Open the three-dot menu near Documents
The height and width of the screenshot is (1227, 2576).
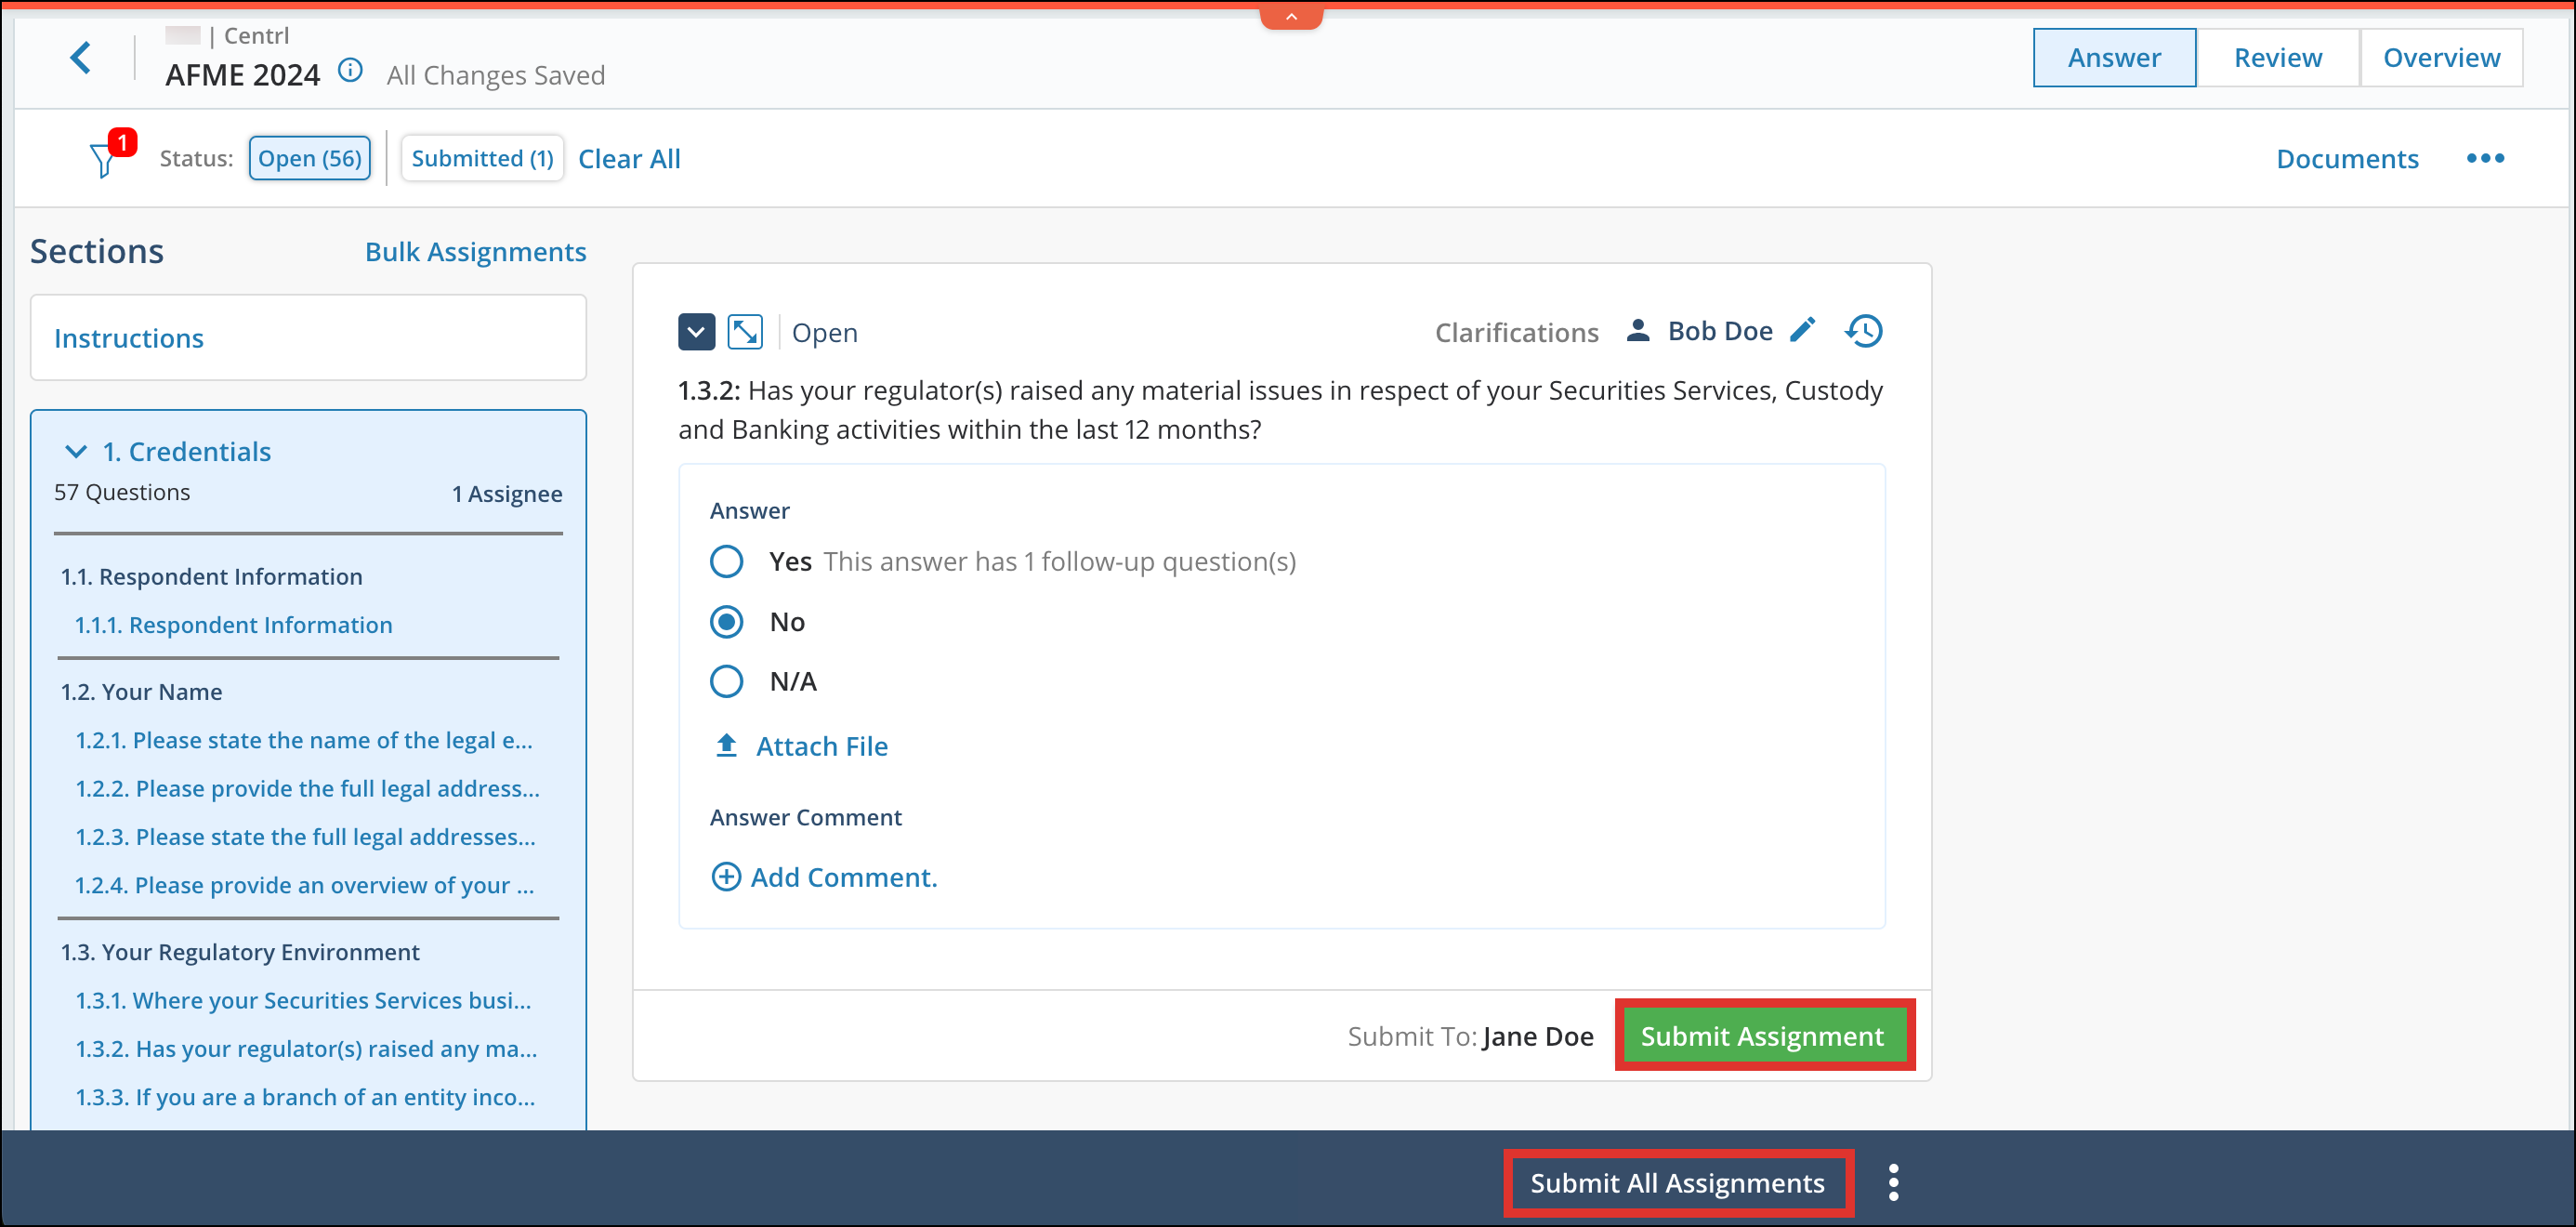tap(2487, 158)
